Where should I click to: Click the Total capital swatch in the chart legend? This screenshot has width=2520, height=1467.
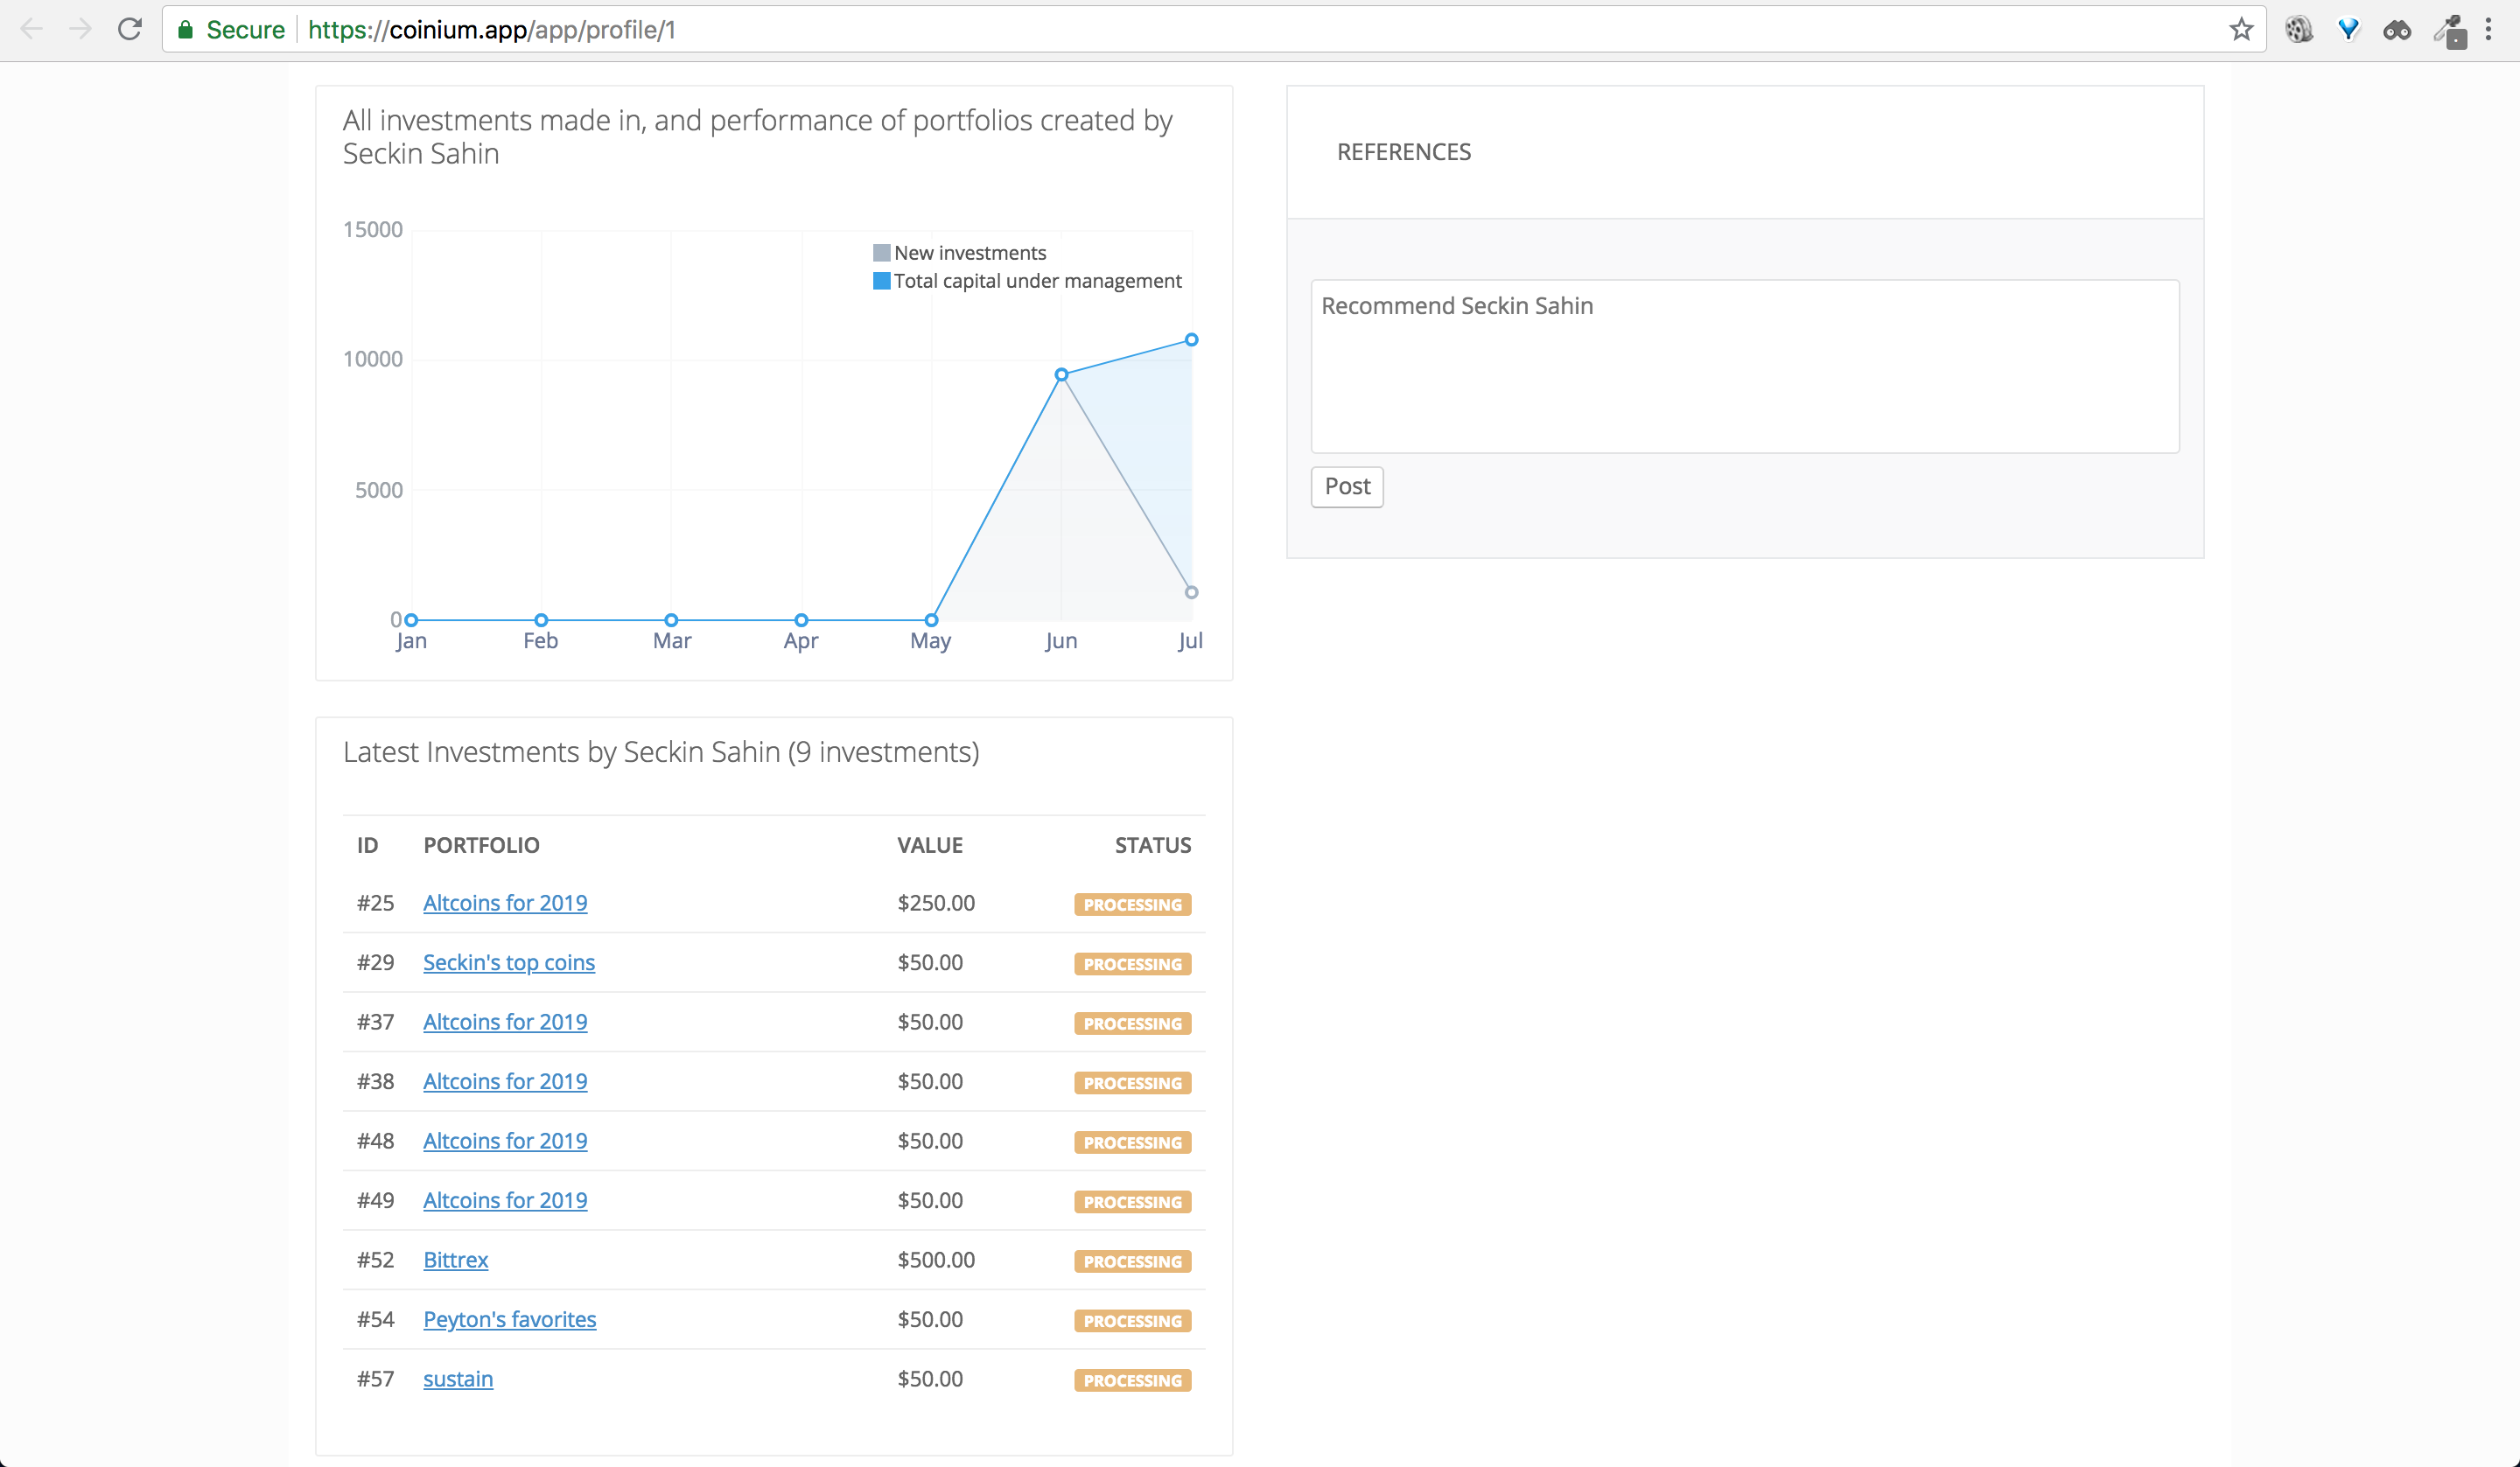(x=881, y=281)
